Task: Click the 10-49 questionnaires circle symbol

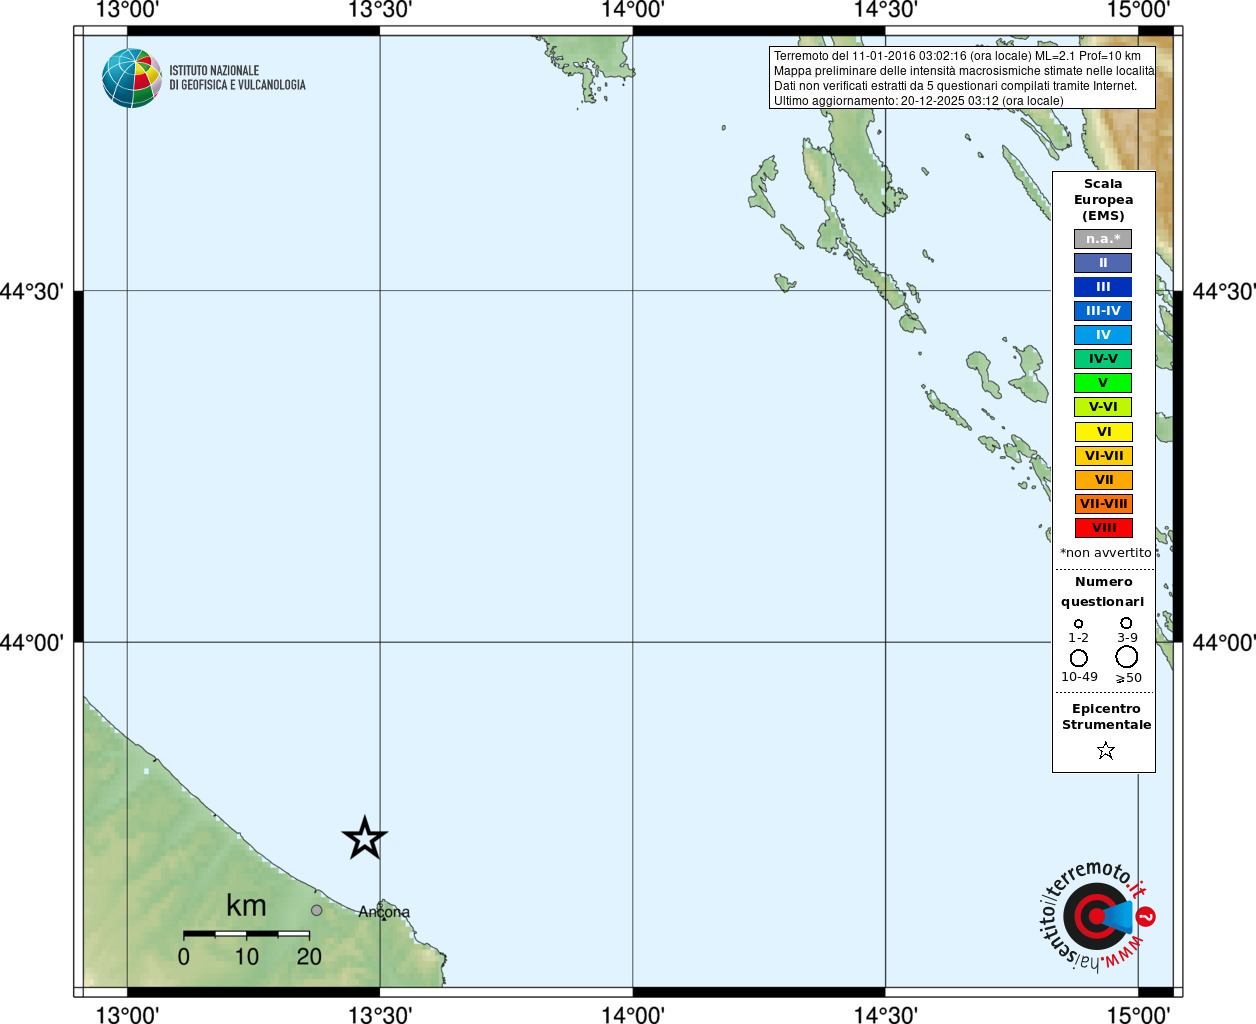Action: tap(1078, 658)
